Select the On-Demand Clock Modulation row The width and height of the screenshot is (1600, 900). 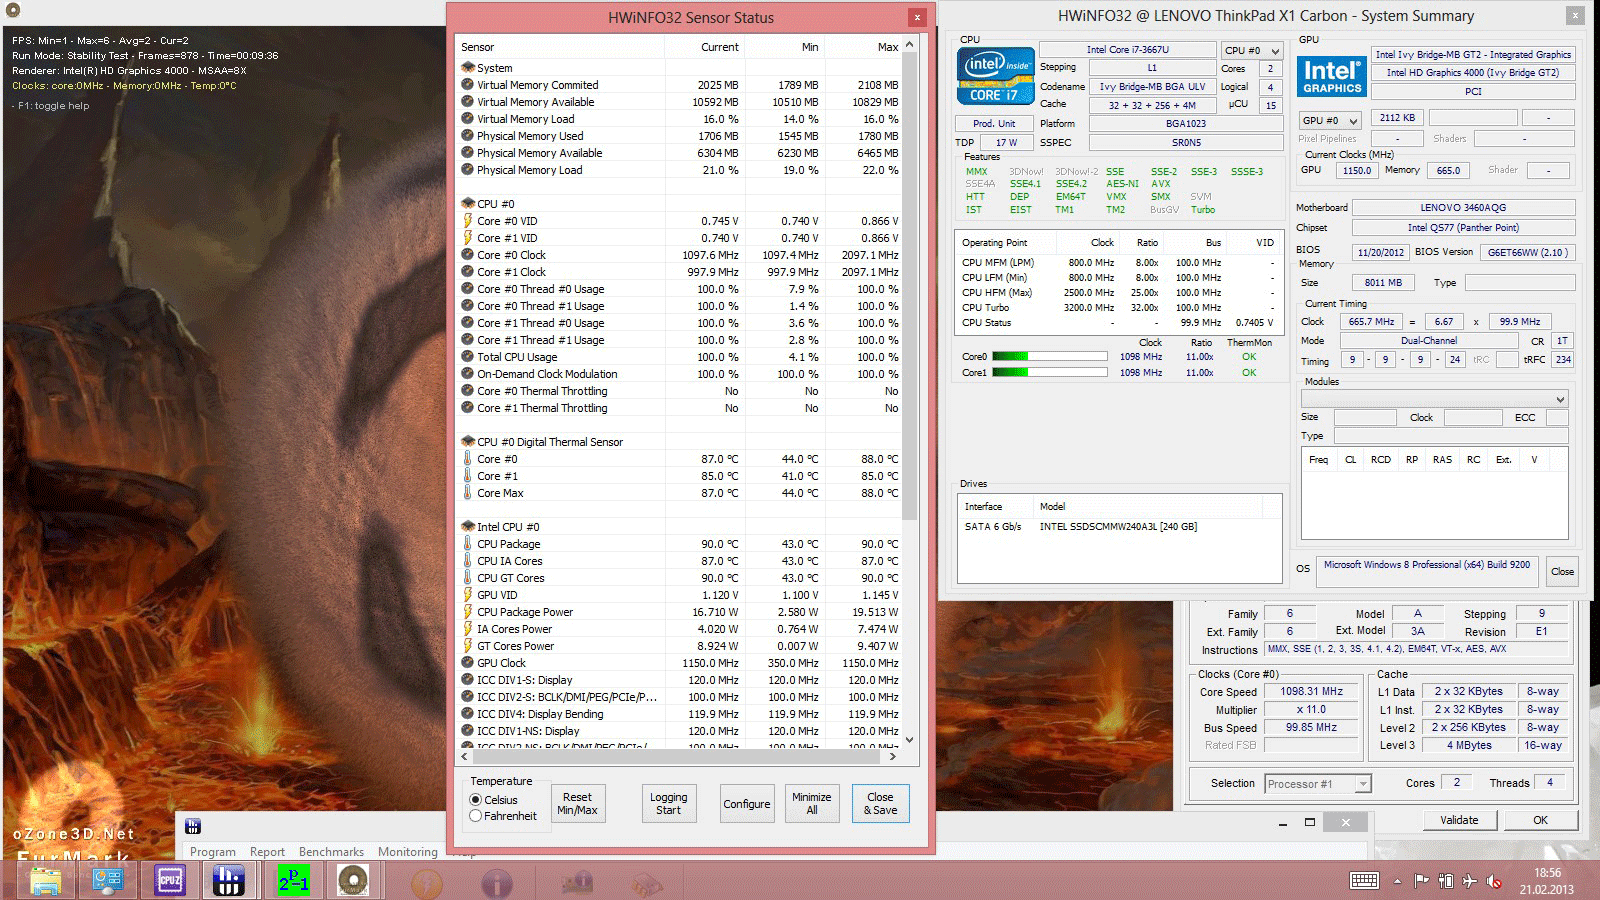(680, 374)
